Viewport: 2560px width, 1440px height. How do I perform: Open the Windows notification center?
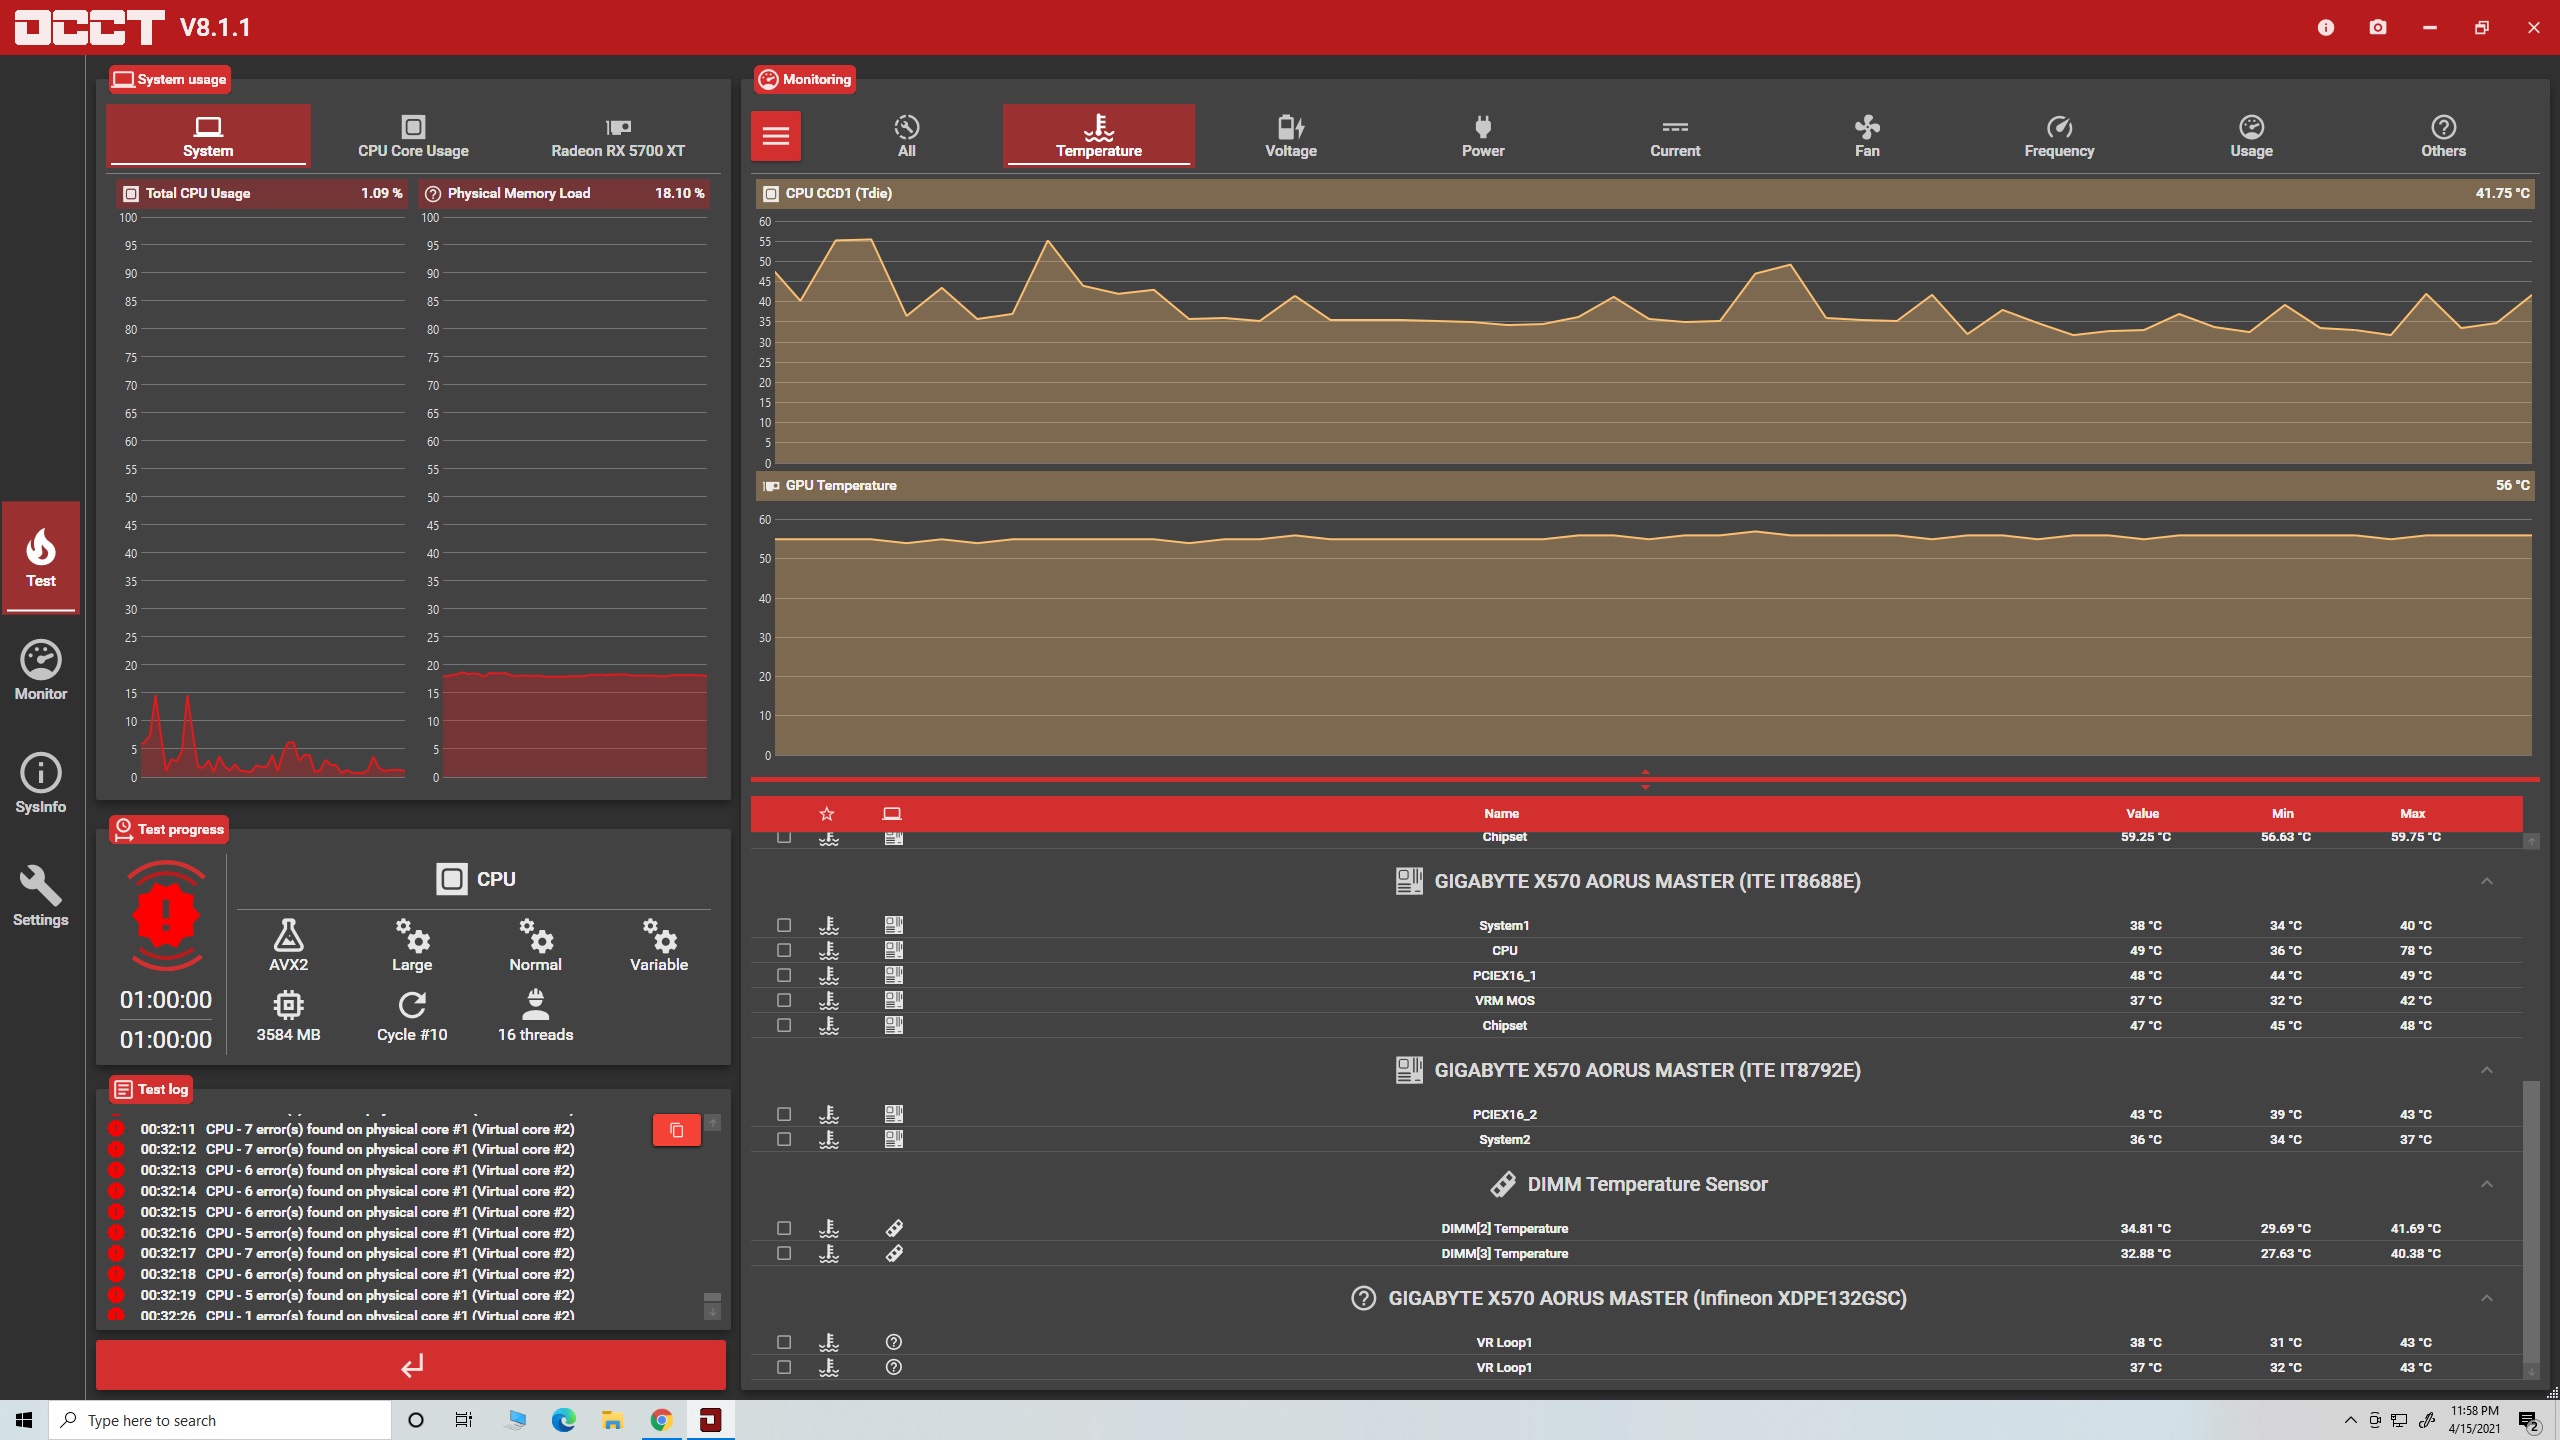click(x=2529, y=1420)
